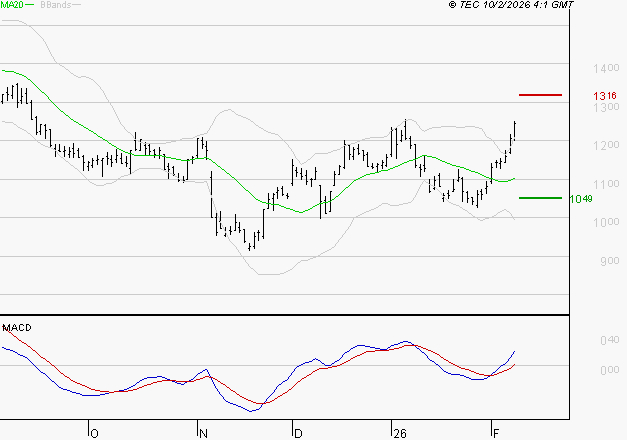Click the MACD 040 axis label

coord(610,340)
